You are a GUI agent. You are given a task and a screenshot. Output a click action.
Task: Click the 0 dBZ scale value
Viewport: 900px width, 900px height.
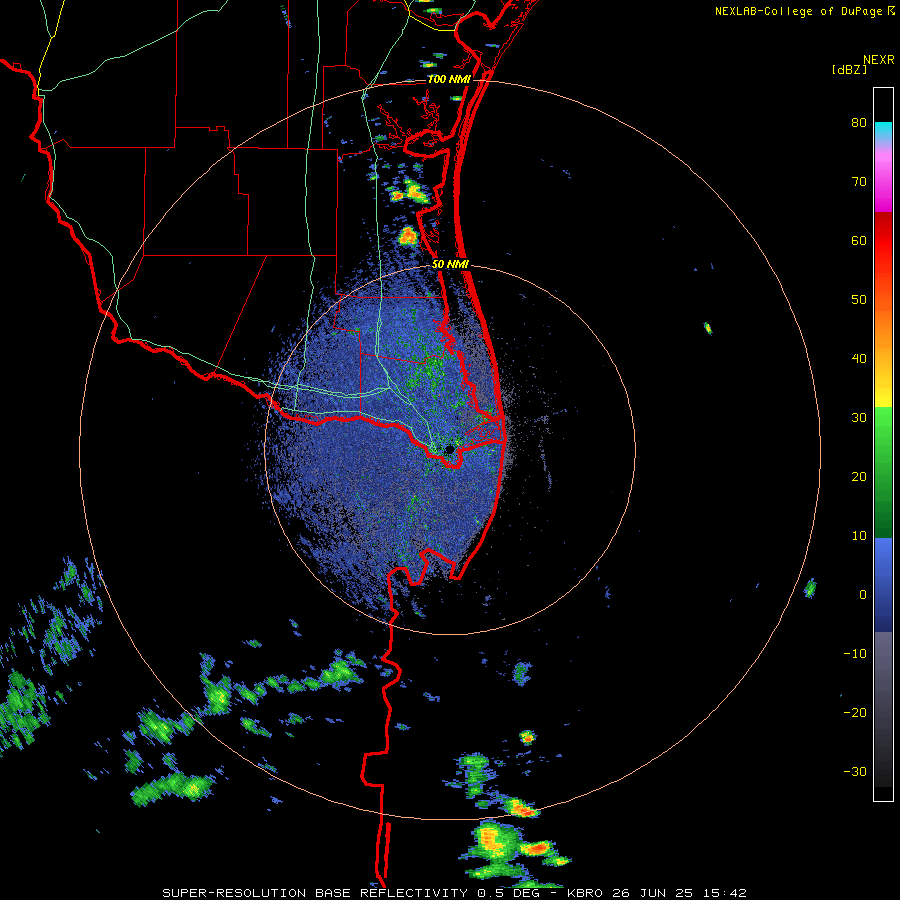(863, 595)
